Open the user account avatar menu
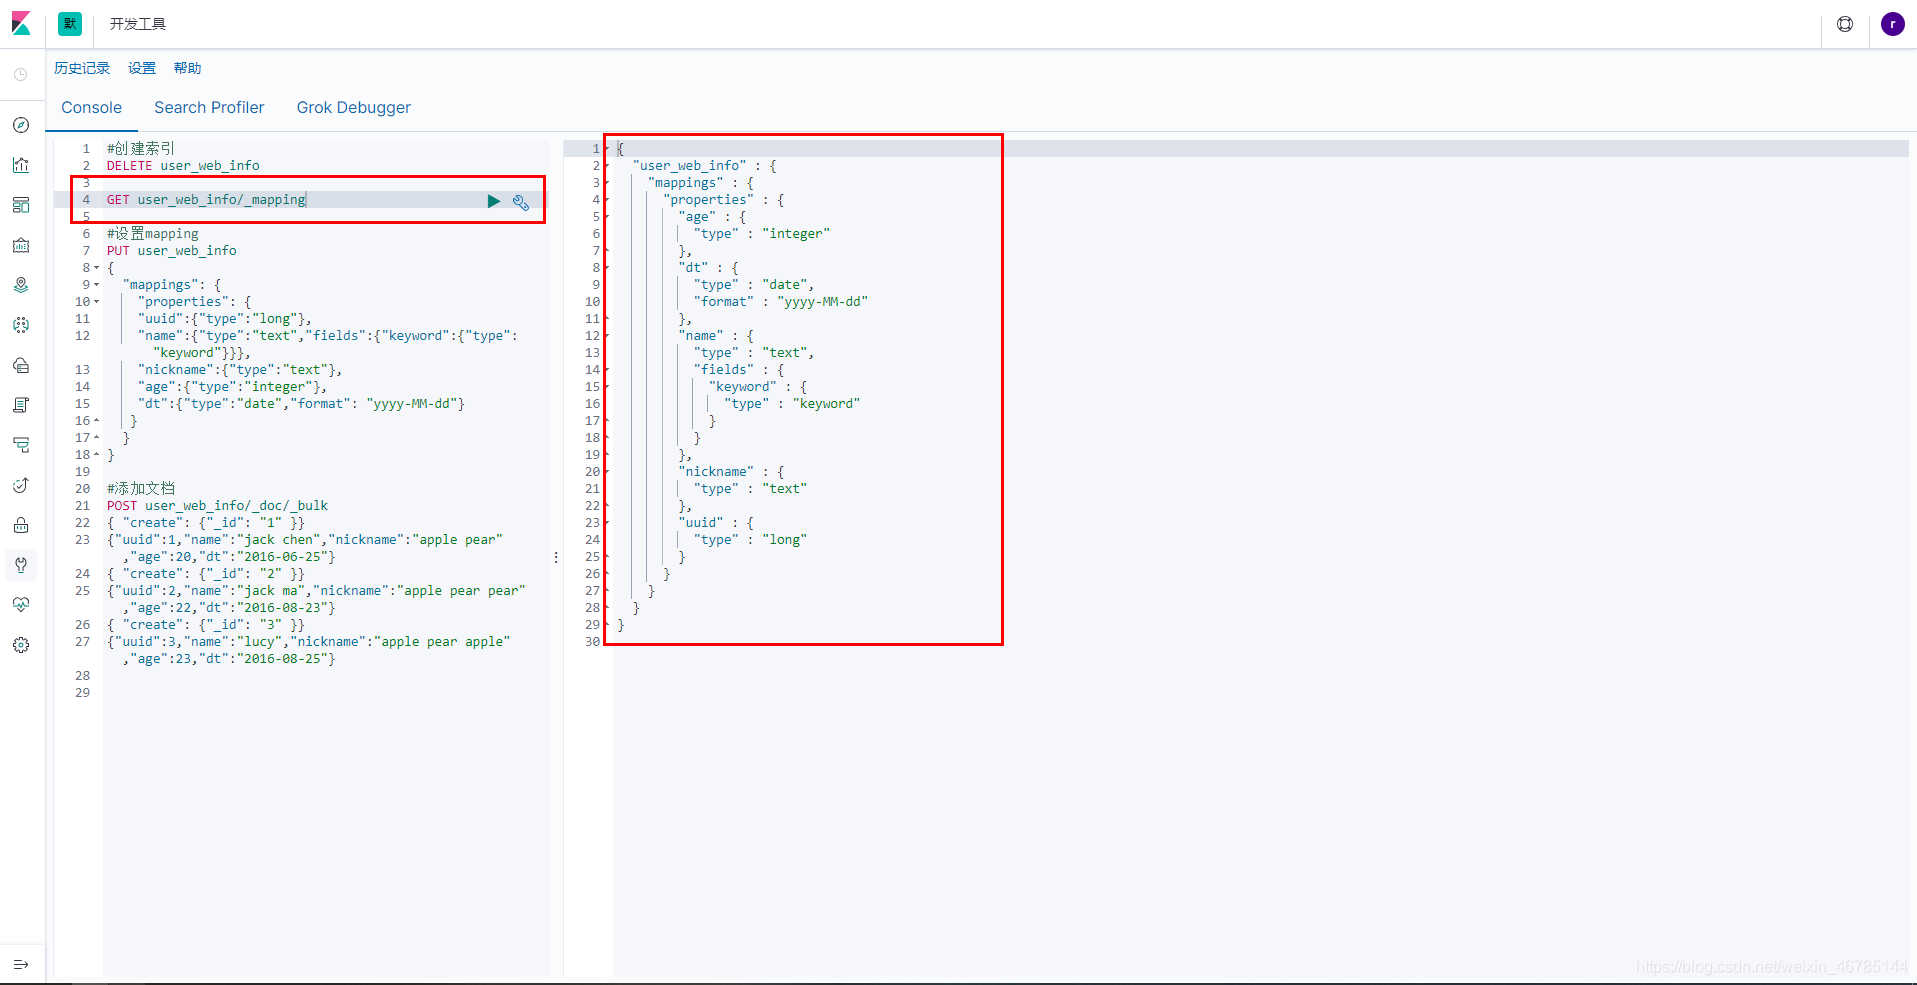The width and height of the screenshot is (1917, 985). 1892,24
